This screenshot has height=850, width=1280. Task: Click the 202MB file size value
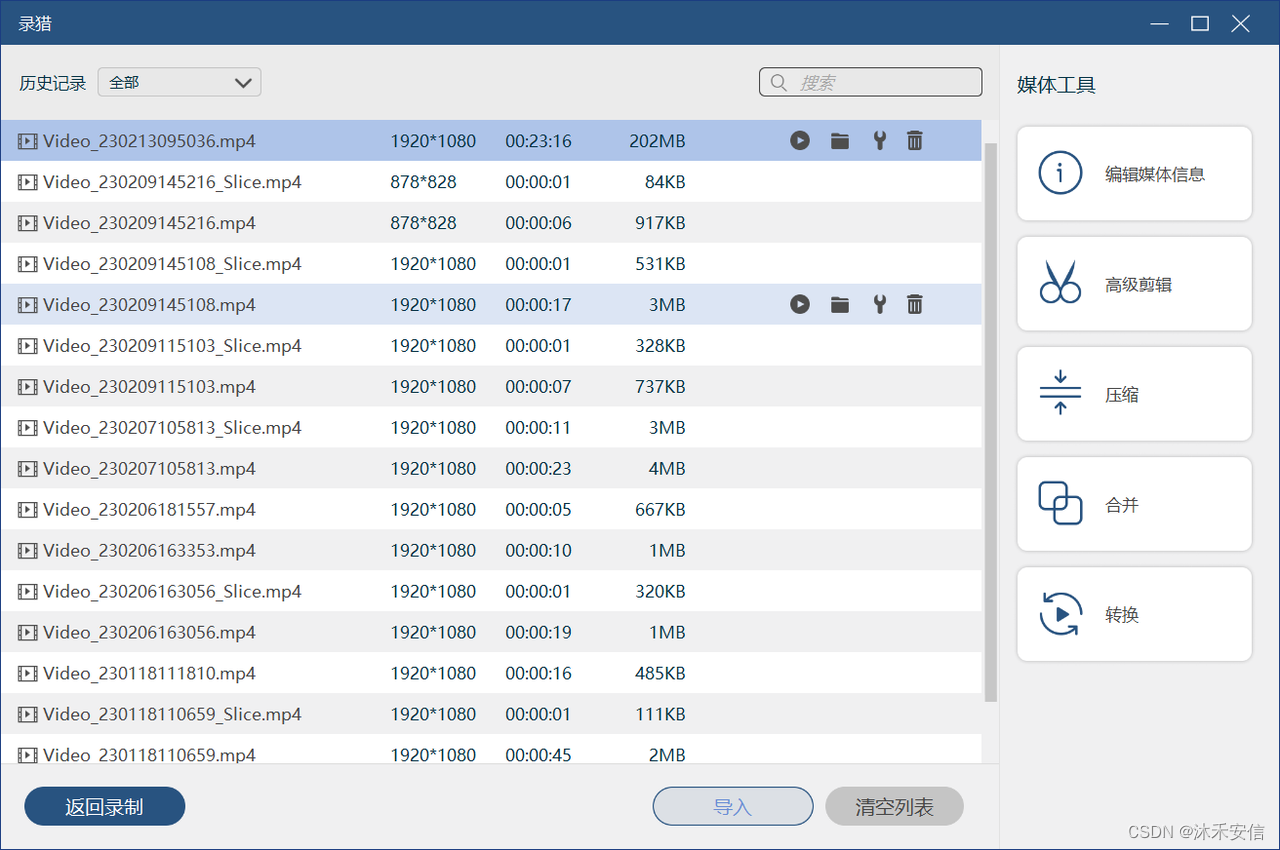[x=657, y=141]
